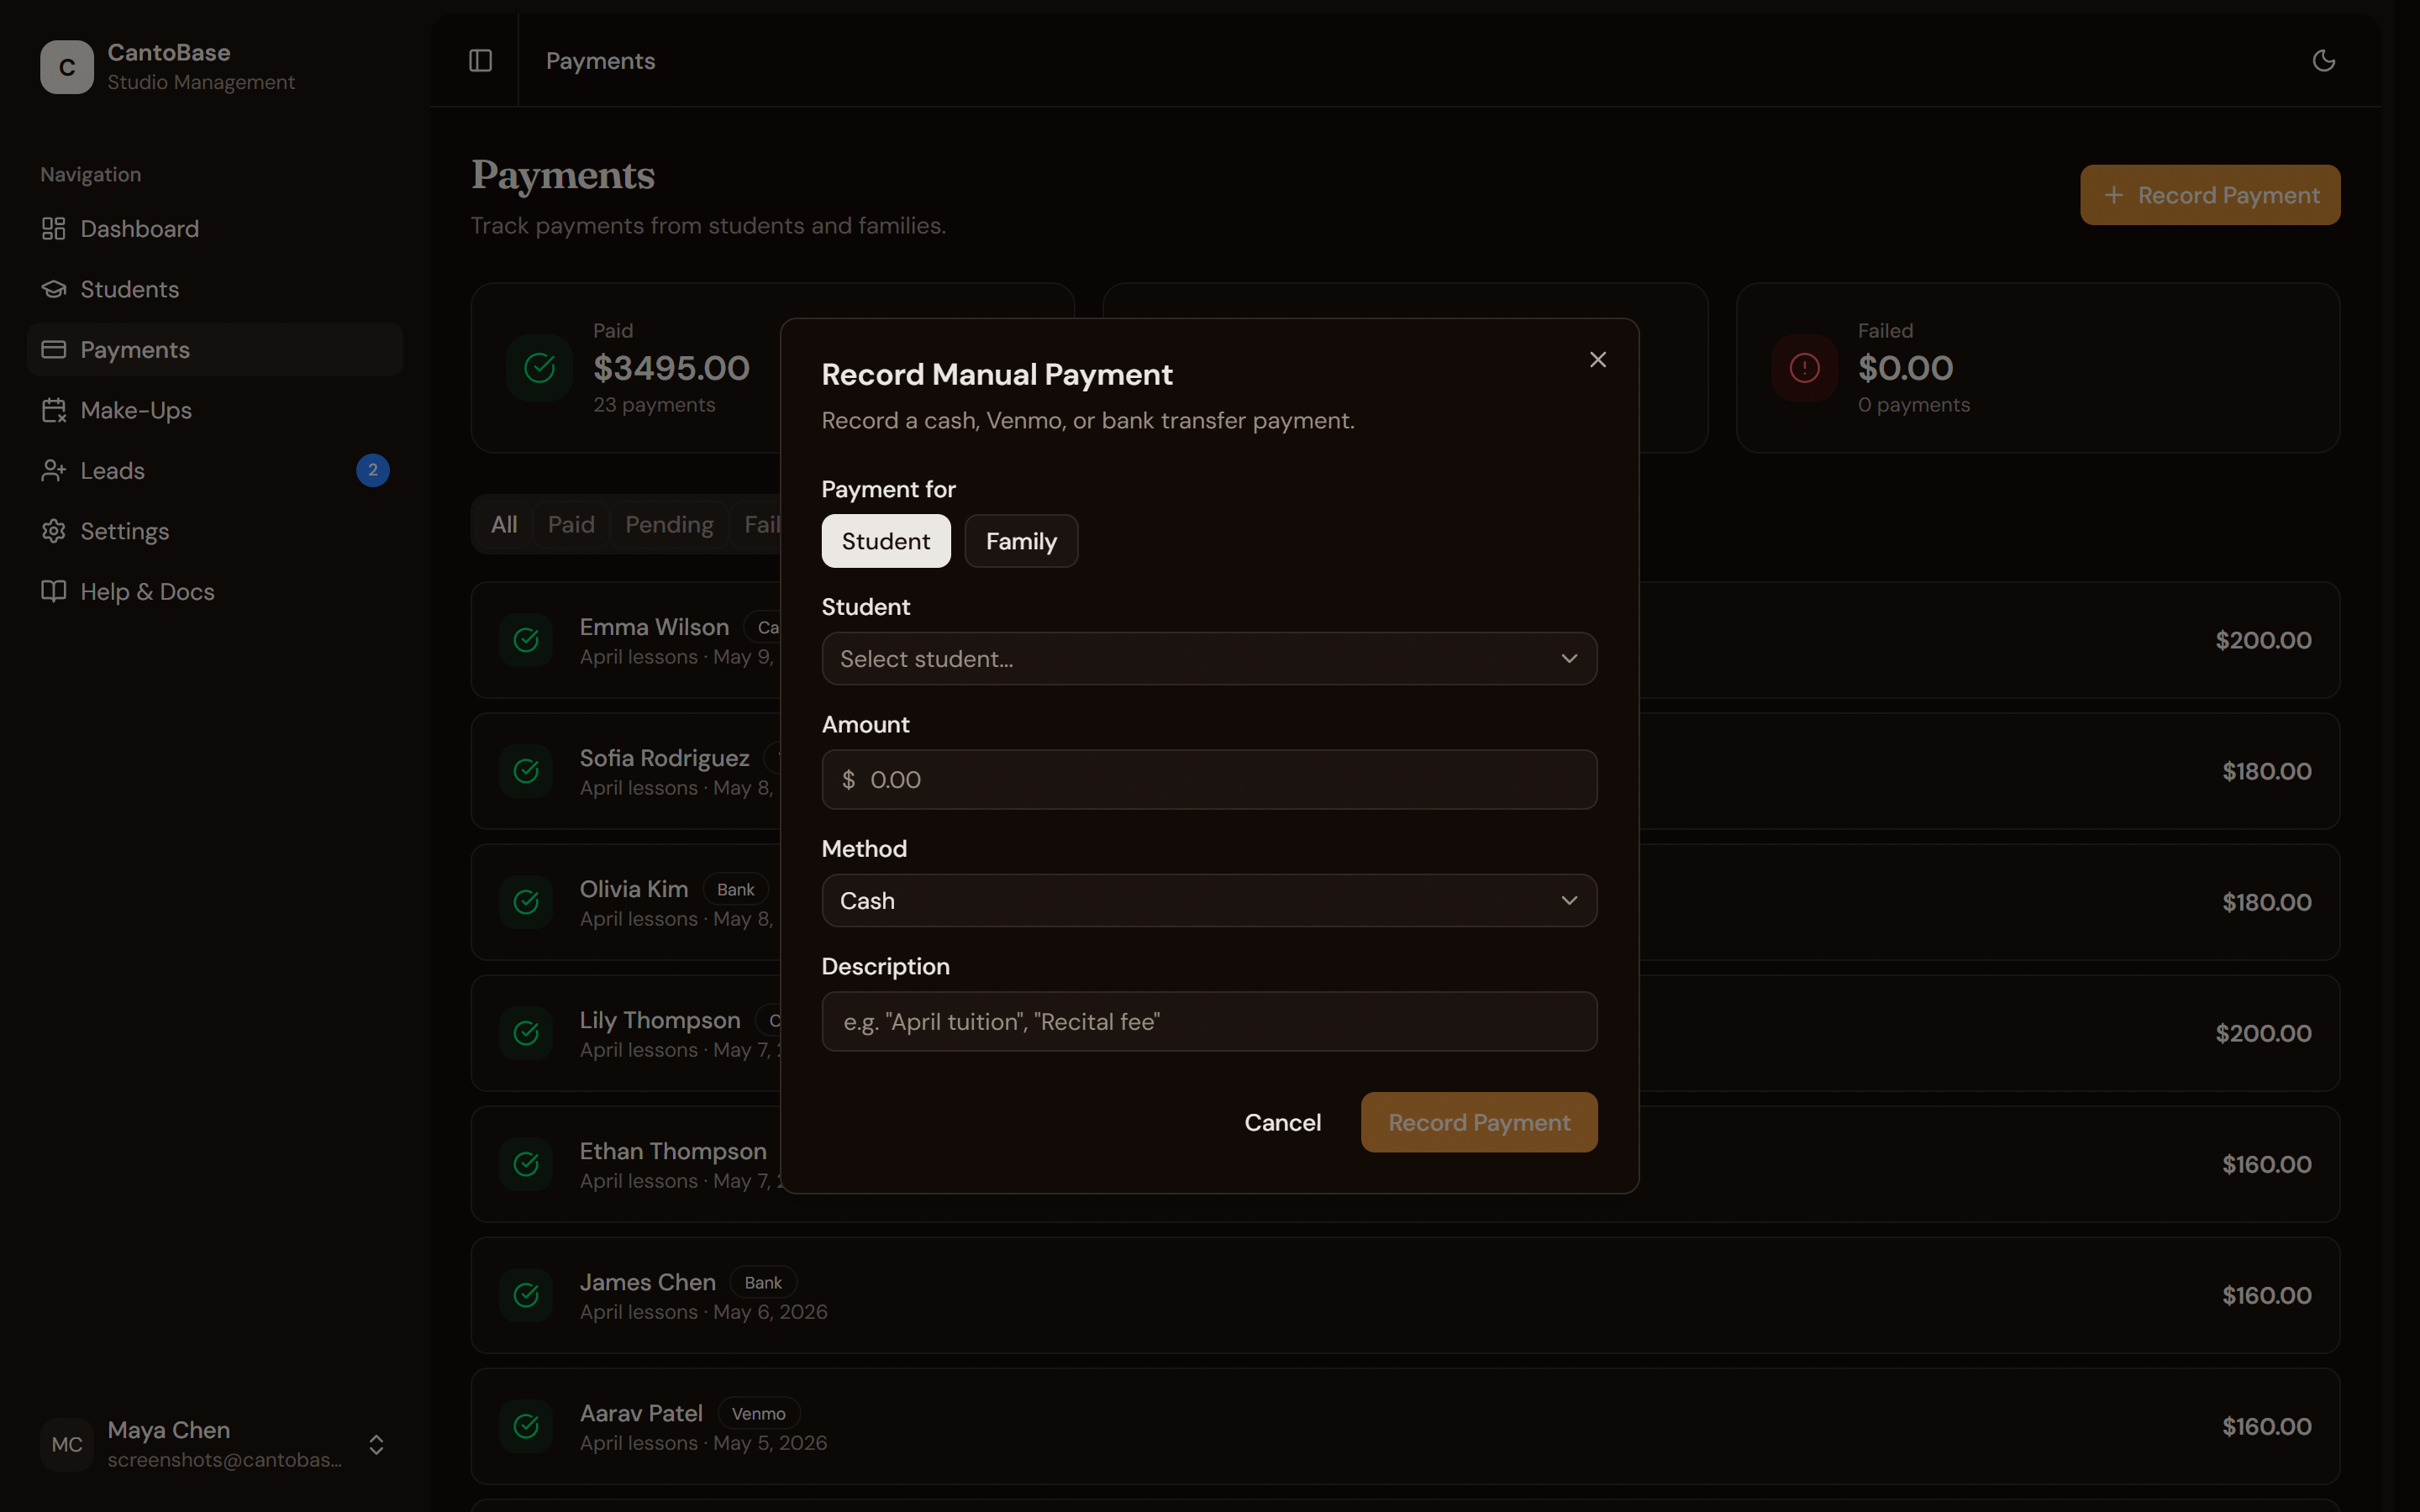This screenshot has width=2420, height=1512.
Task: Click the Bank badge next to Olivia Kim
Action: click(735, 889)
